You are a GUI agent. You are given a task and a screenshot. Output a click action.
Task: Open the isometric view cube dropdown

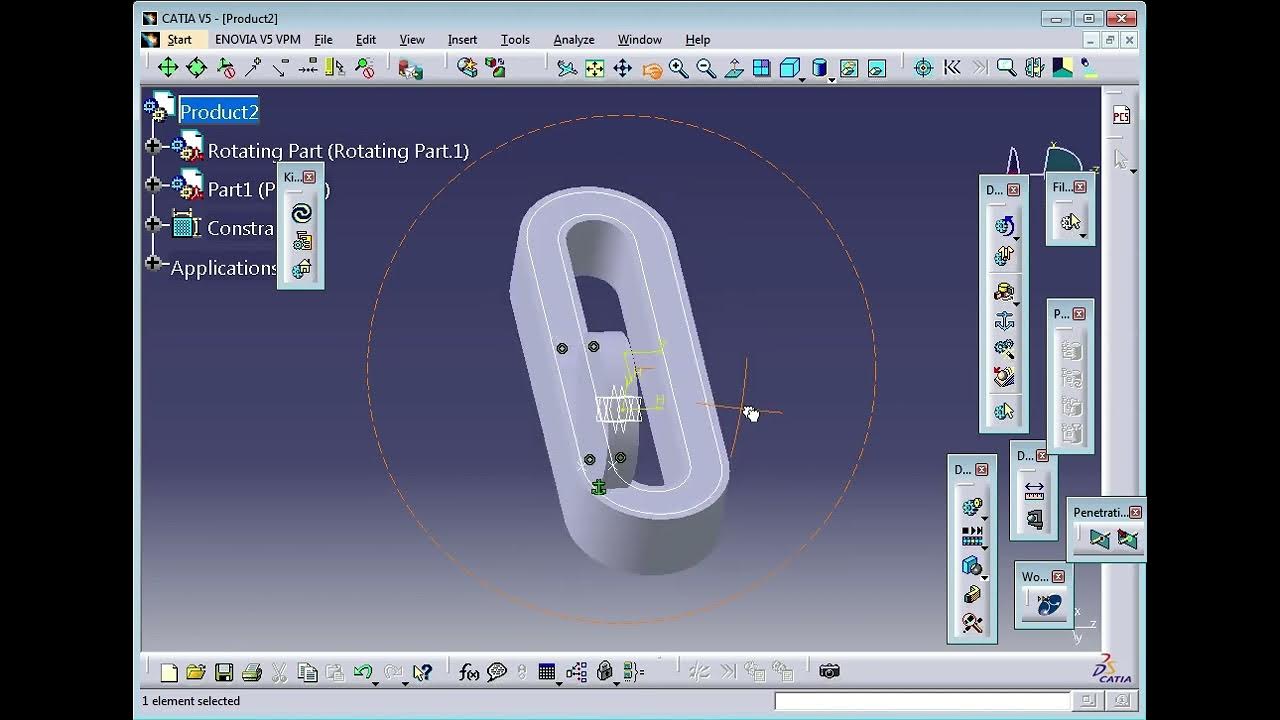click(x=802, y=78)
